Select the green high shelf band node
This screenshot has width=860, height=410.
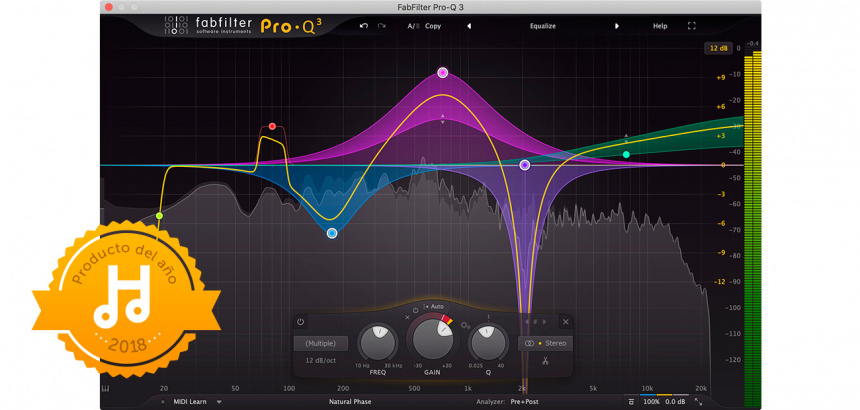(x=626, y=155)
